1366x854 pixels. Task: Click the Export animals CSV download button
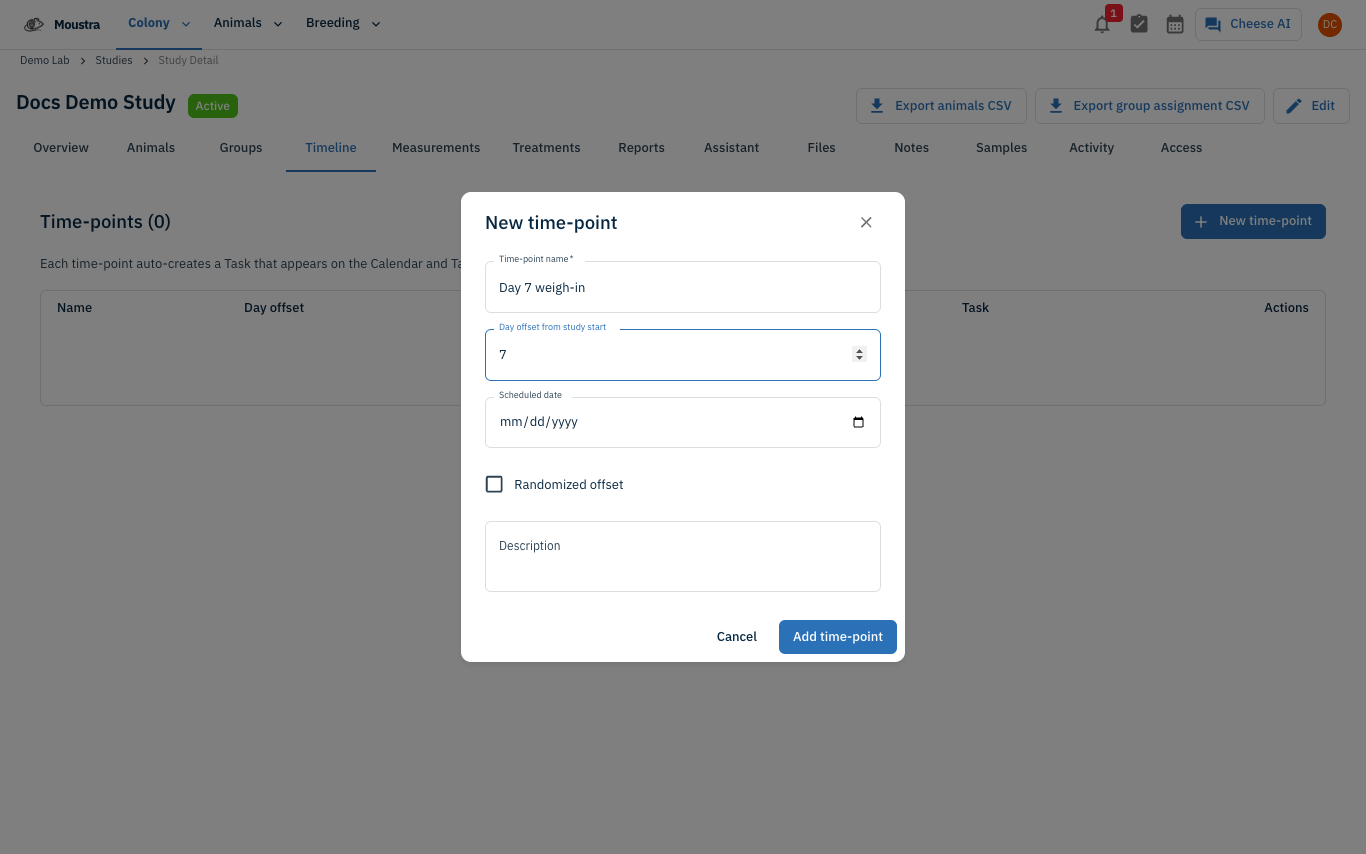(x=941, y=106)
